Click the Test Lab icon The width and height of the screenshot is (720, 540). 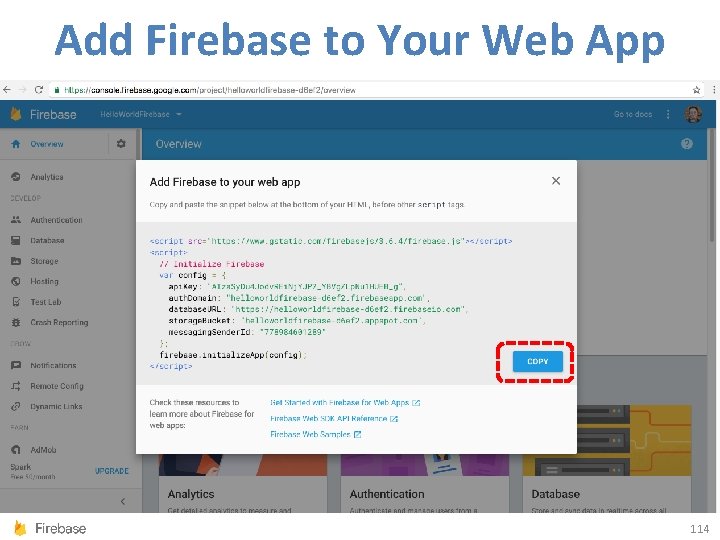16,302
